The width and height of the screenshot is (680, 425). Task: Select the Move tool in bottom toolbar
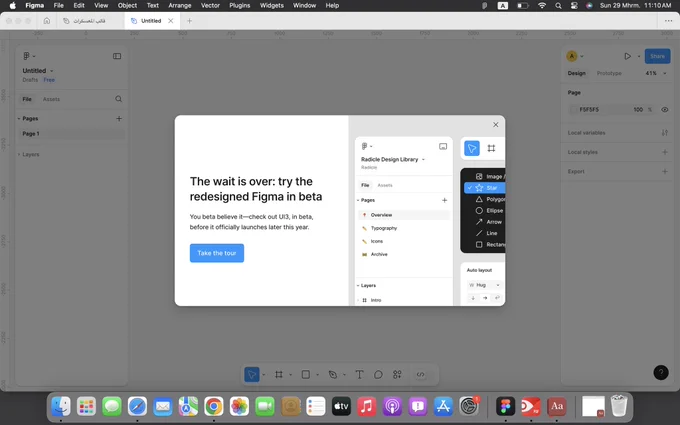[252, 374]
